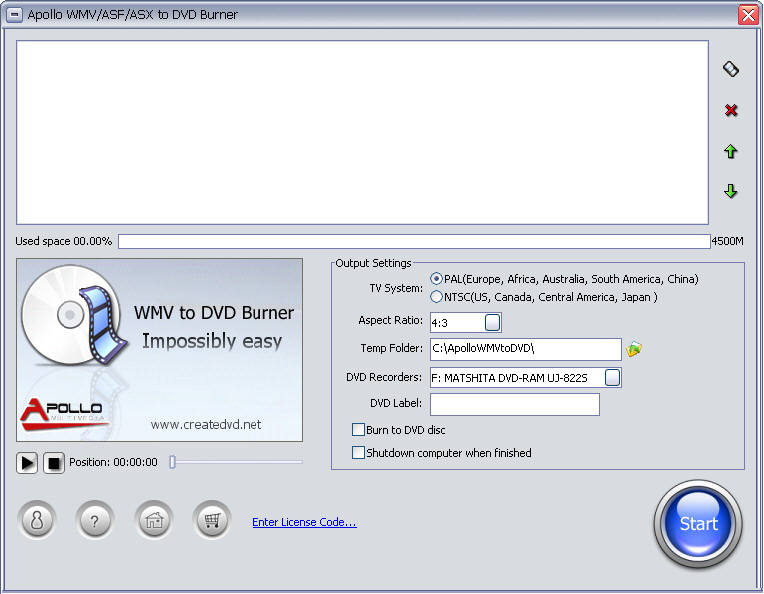
Task: Enable Shutdown computer when finished checkbox
Action: [x=358, y=453]
